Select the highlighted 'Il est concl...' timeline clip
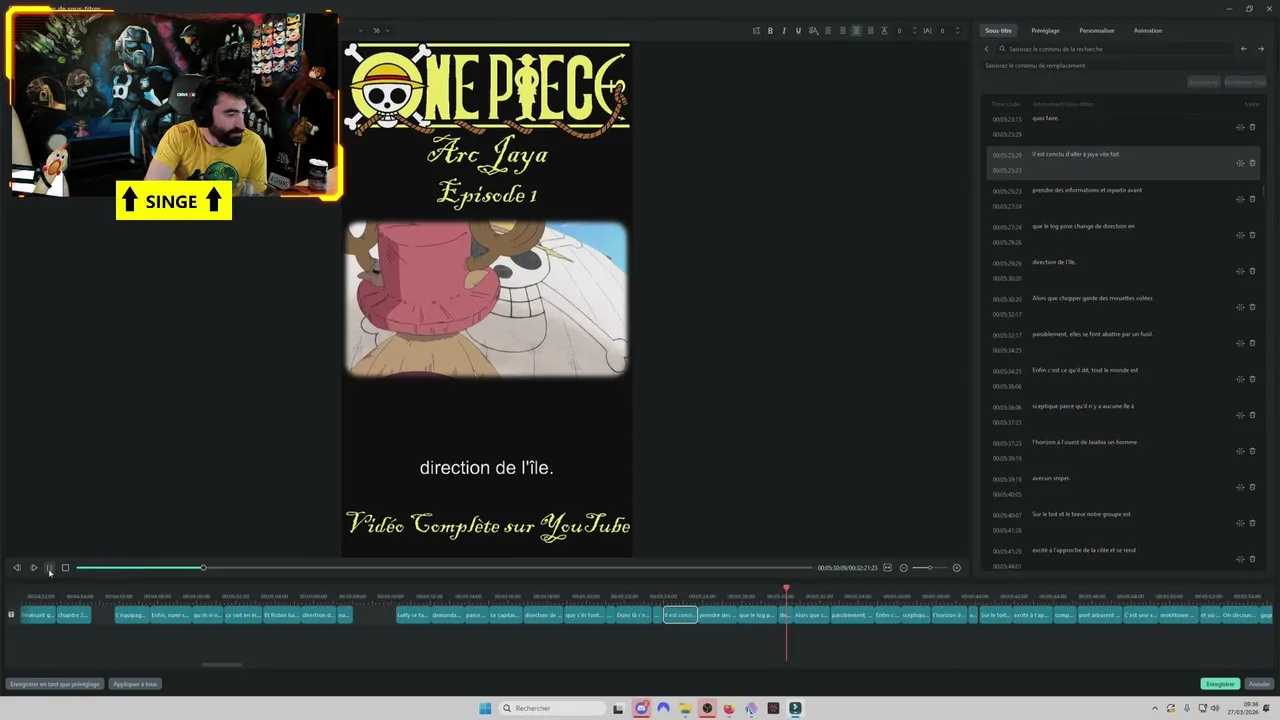Image resolution: width=1280 pixels, height=720 pixels. [x=680, y=615]
